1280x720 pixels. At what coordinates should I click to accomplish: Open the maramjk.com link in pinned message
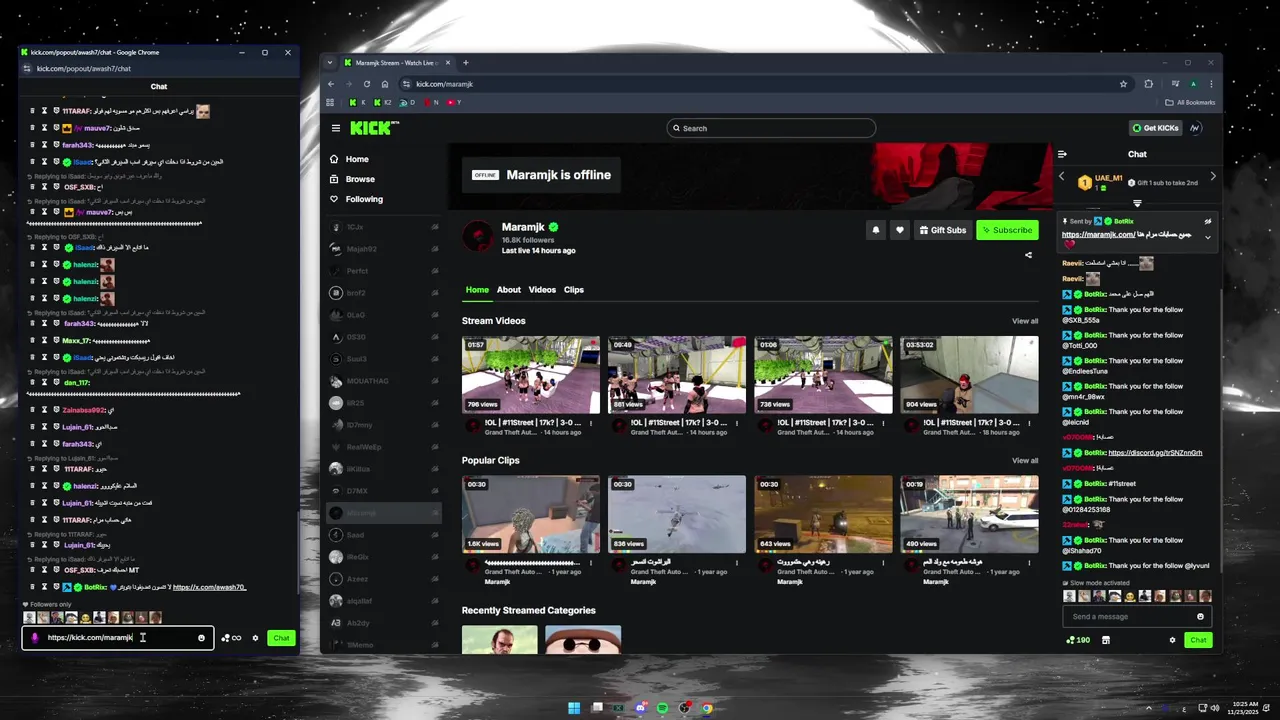1098,234
